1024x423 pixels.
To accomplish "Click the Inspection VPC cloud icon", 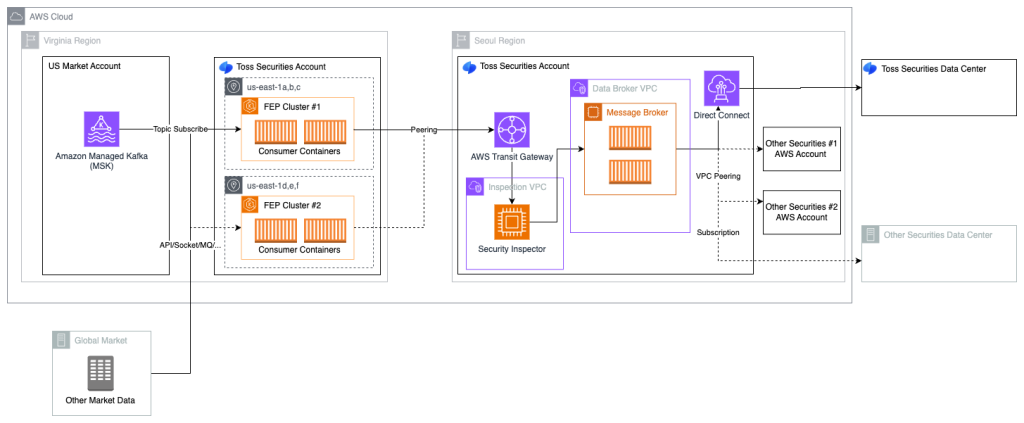I will tap(475, 186).
